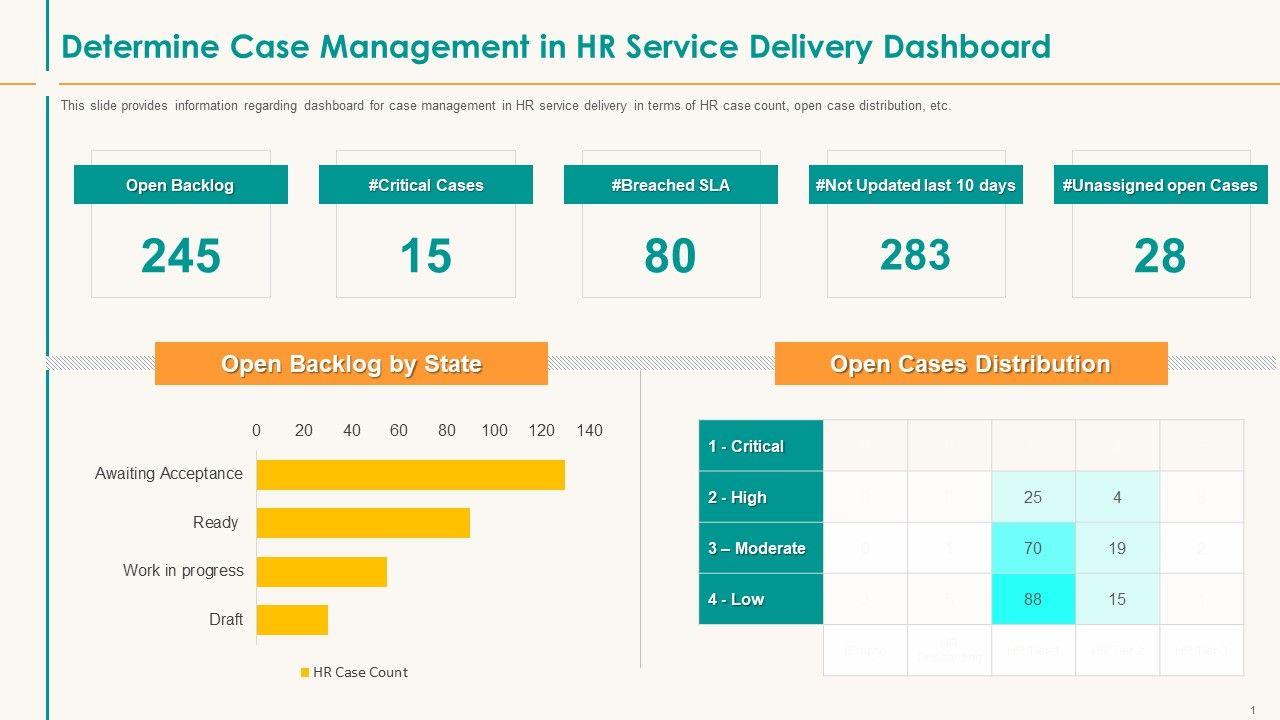Click the #Breached SLA header label
Viewport: 1280px width, 720px height.
pos(670,185)
